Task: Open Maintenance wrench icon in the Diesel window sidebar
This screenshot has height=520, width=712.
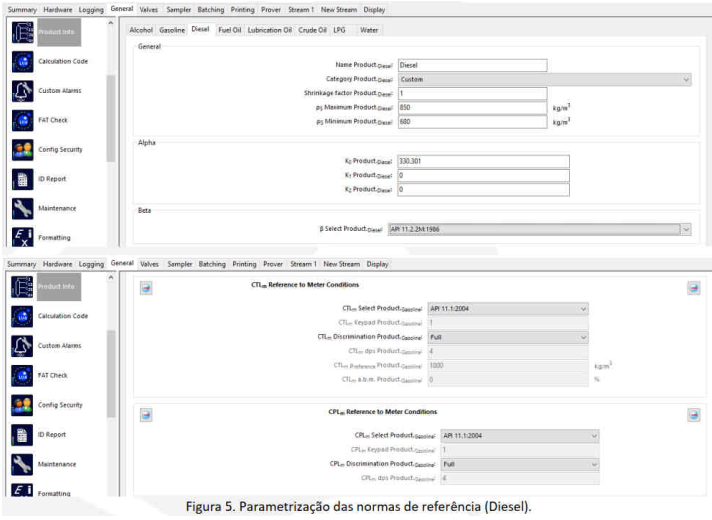Action: click(x=23, y=209)
